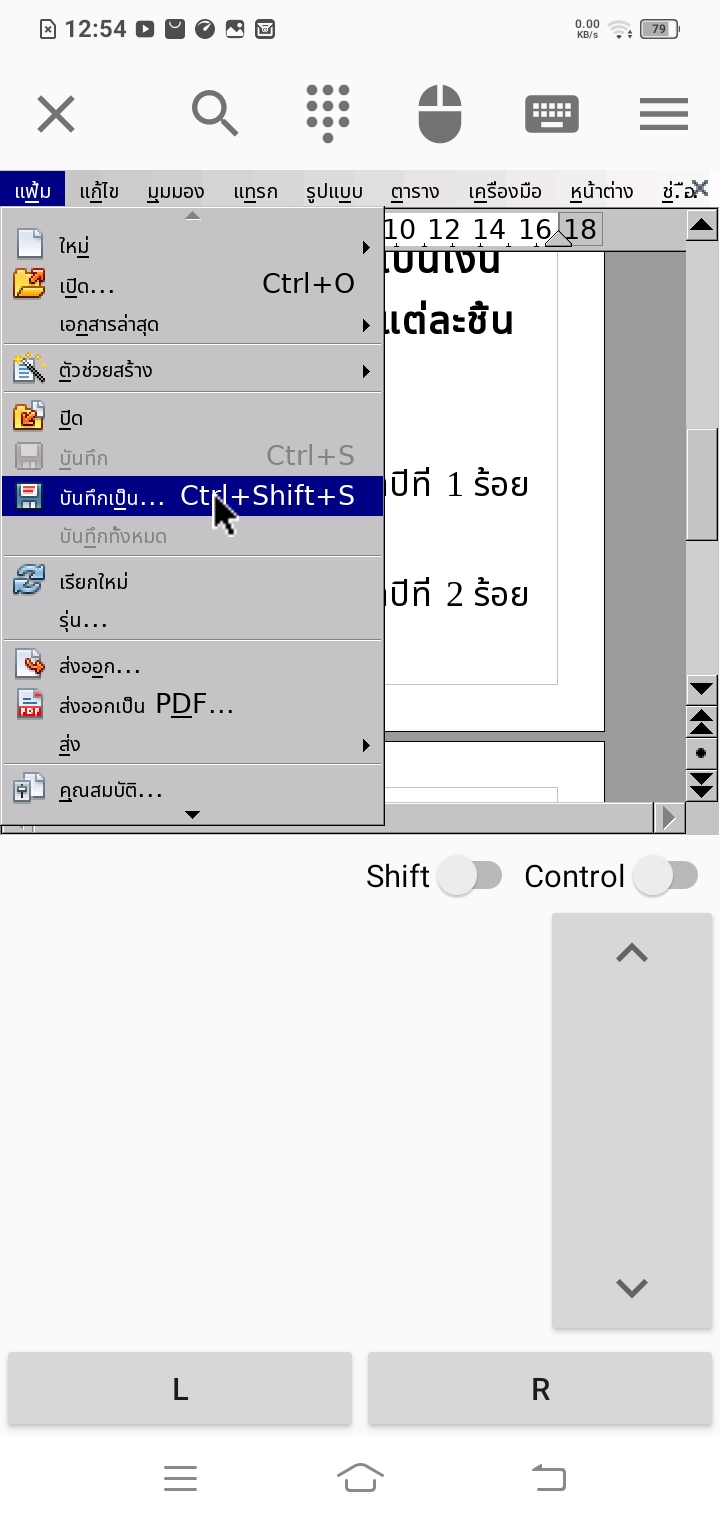Show the on-screen keyboard icon

tap(551, 114)
